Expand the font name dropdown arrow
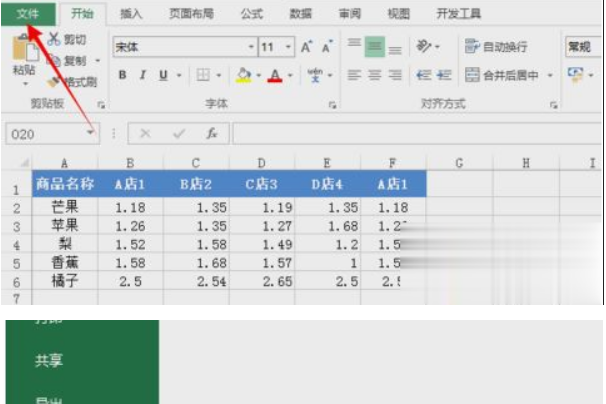The height and width of the screenshot is (404, 606). (x=251, y=47)
